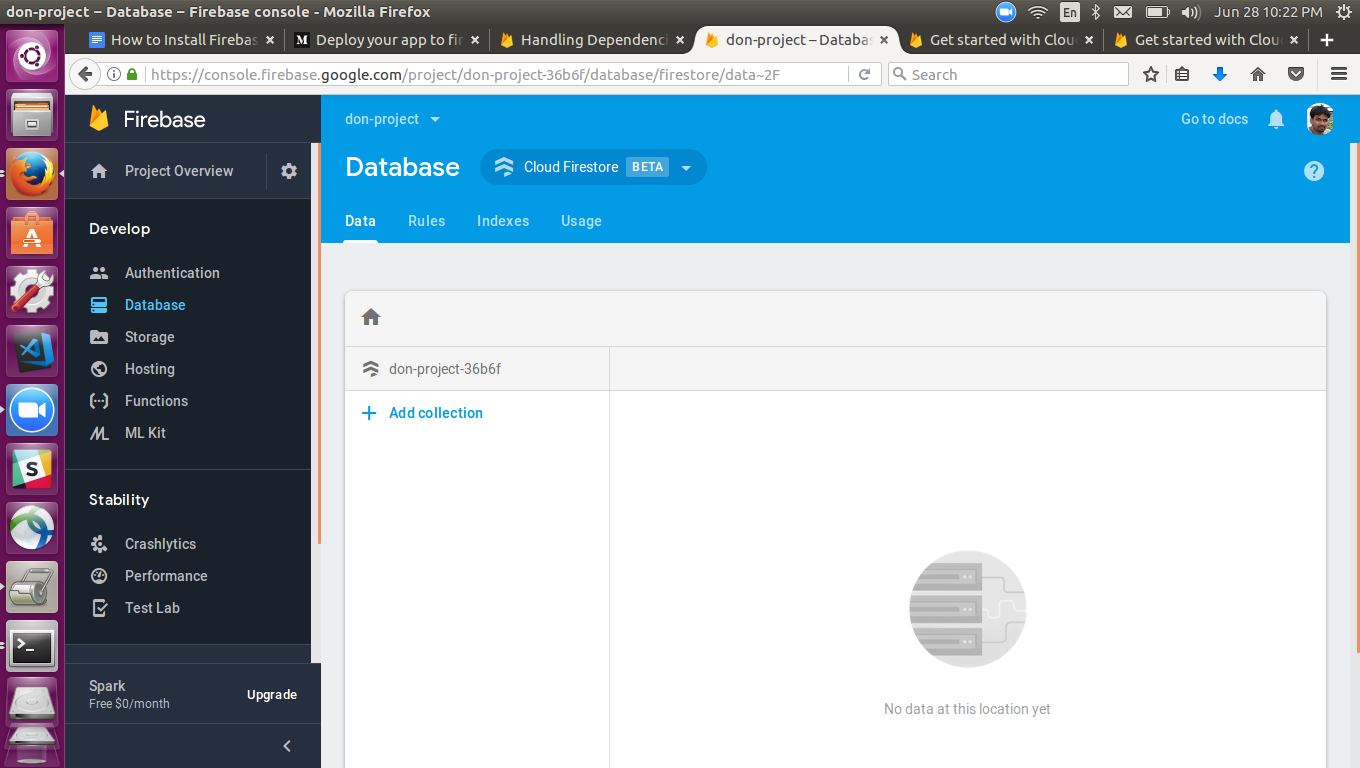Click the site security padlock icon
This screenshot has height=768, width=1360.
(x=131, y=74)
